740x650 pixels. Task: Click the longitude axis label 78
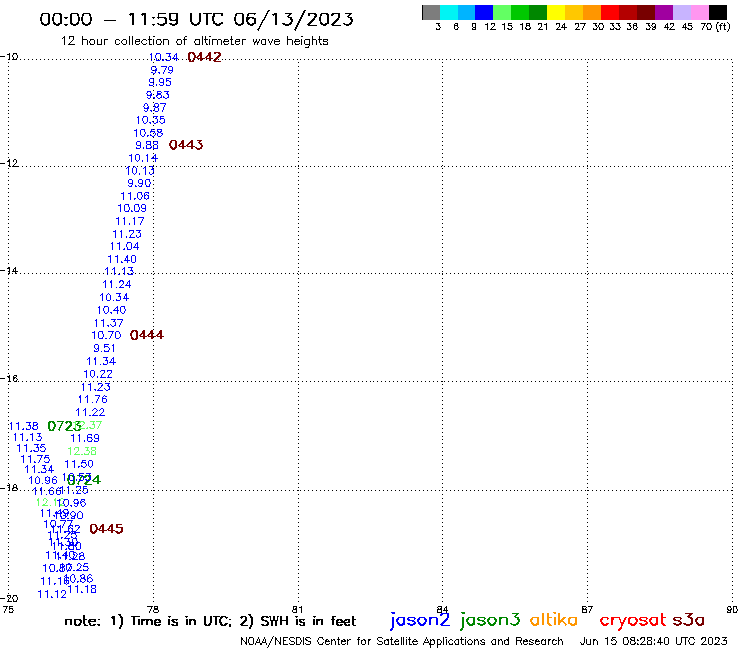153,610
